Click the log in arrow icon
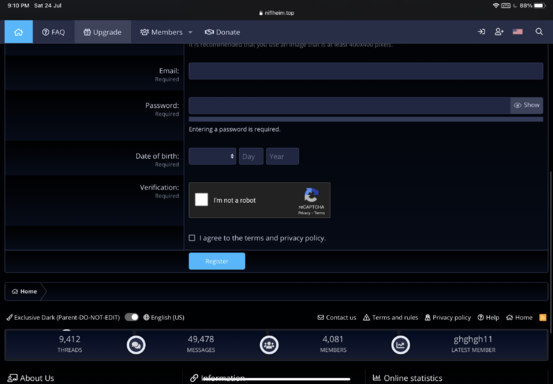Viewport: 553px width, 384px height. (x=481, y=32)
